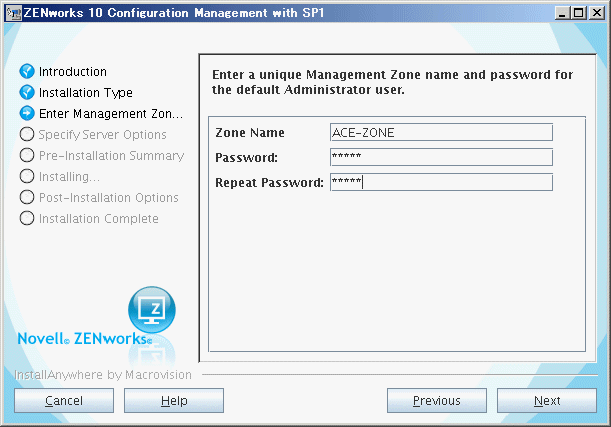611x427 pixels.
Task: Focus the Password field
Action: click(441, 157)
